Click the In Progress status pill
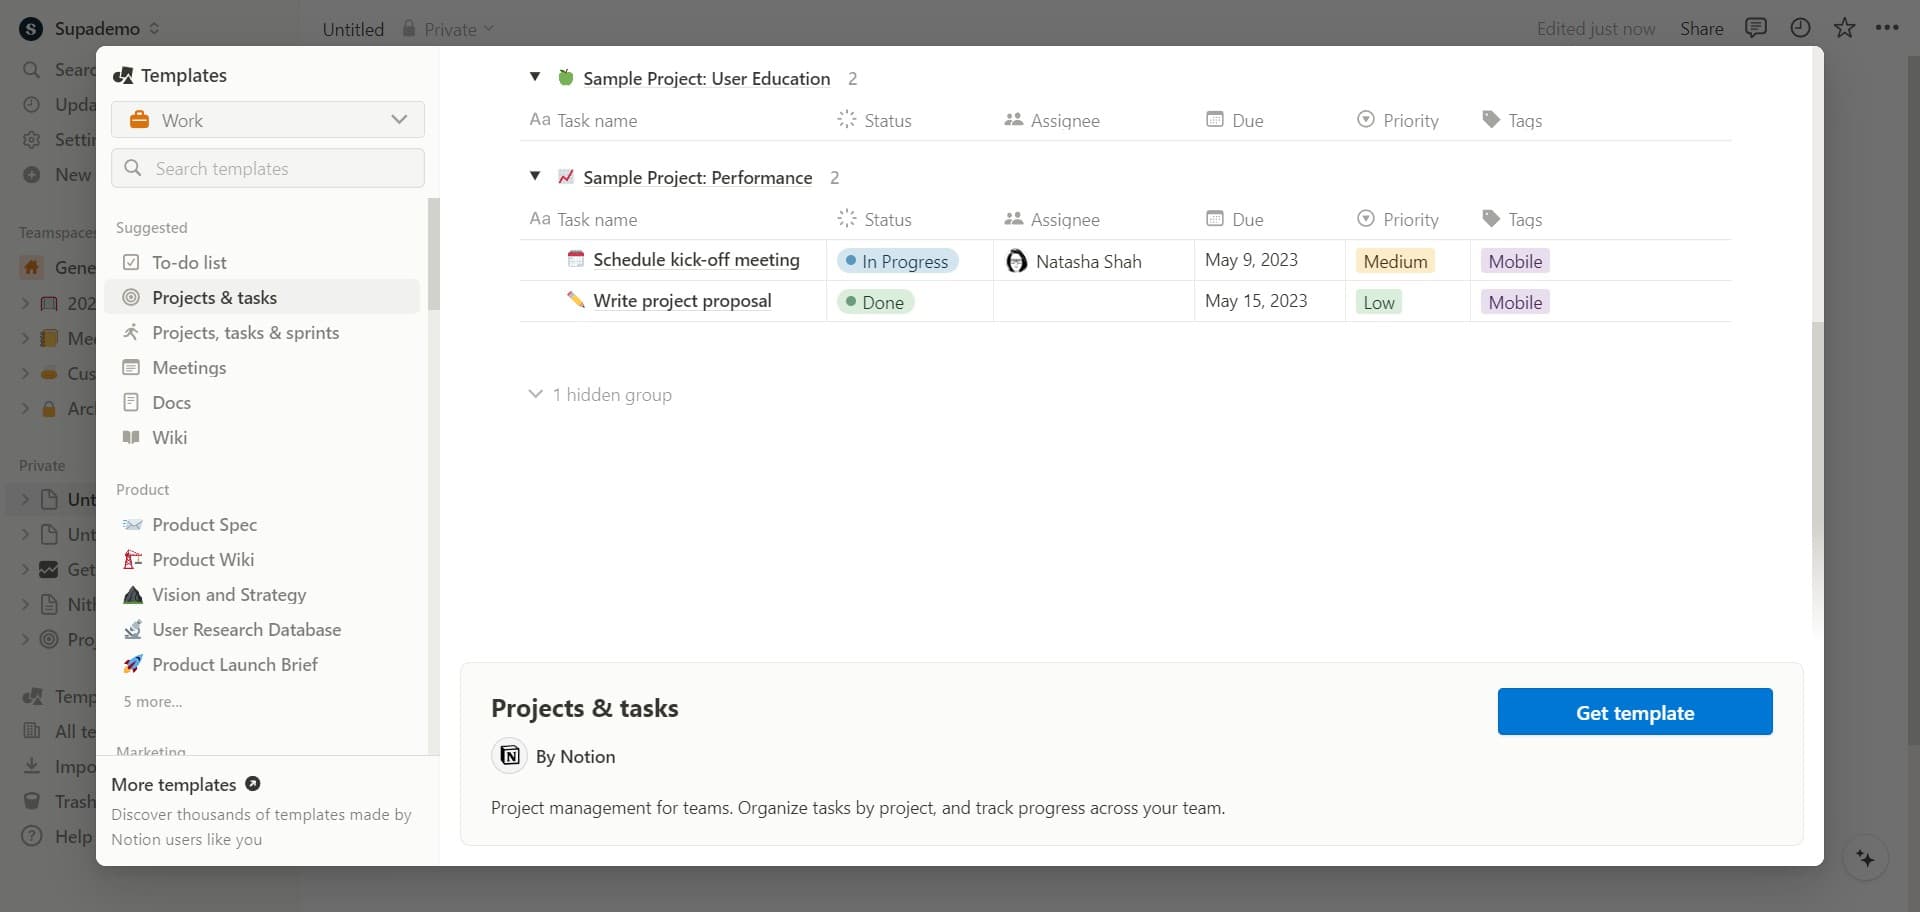The width and height of the screenshot is (1920, 912). 897,261
